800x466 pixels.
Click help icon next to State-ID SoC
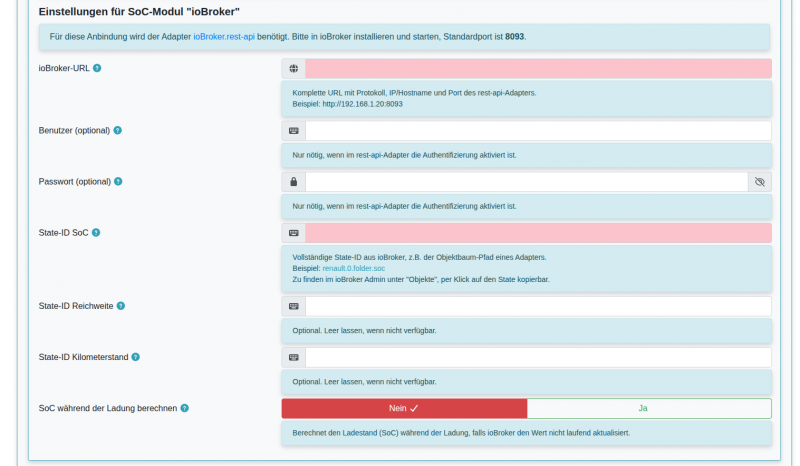[x=96, y=232]
